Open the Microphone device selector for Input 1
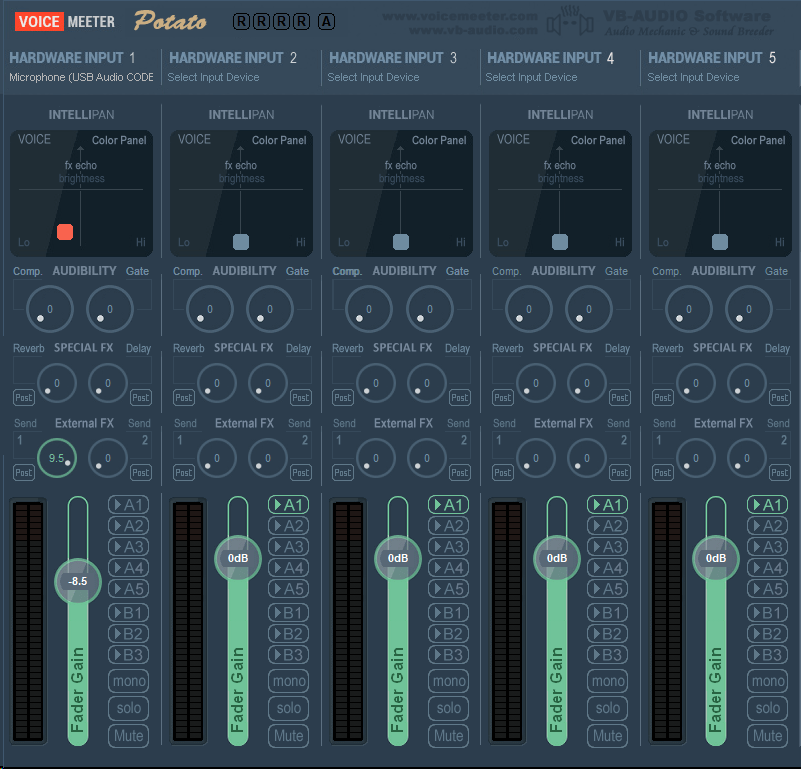 coord(81,77)
